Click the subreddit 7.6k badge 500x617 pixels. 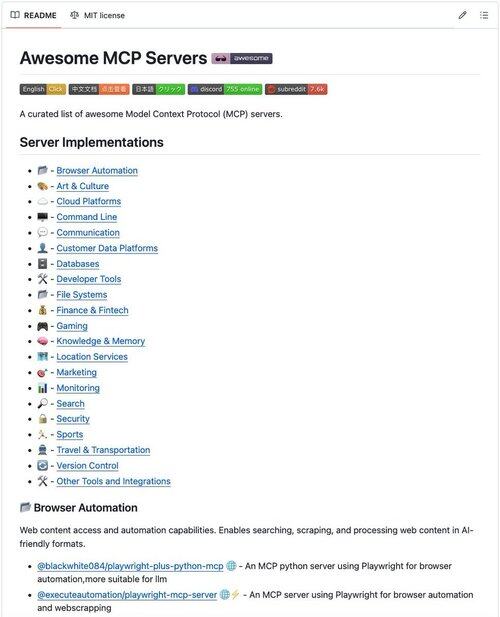click(296, 89)
